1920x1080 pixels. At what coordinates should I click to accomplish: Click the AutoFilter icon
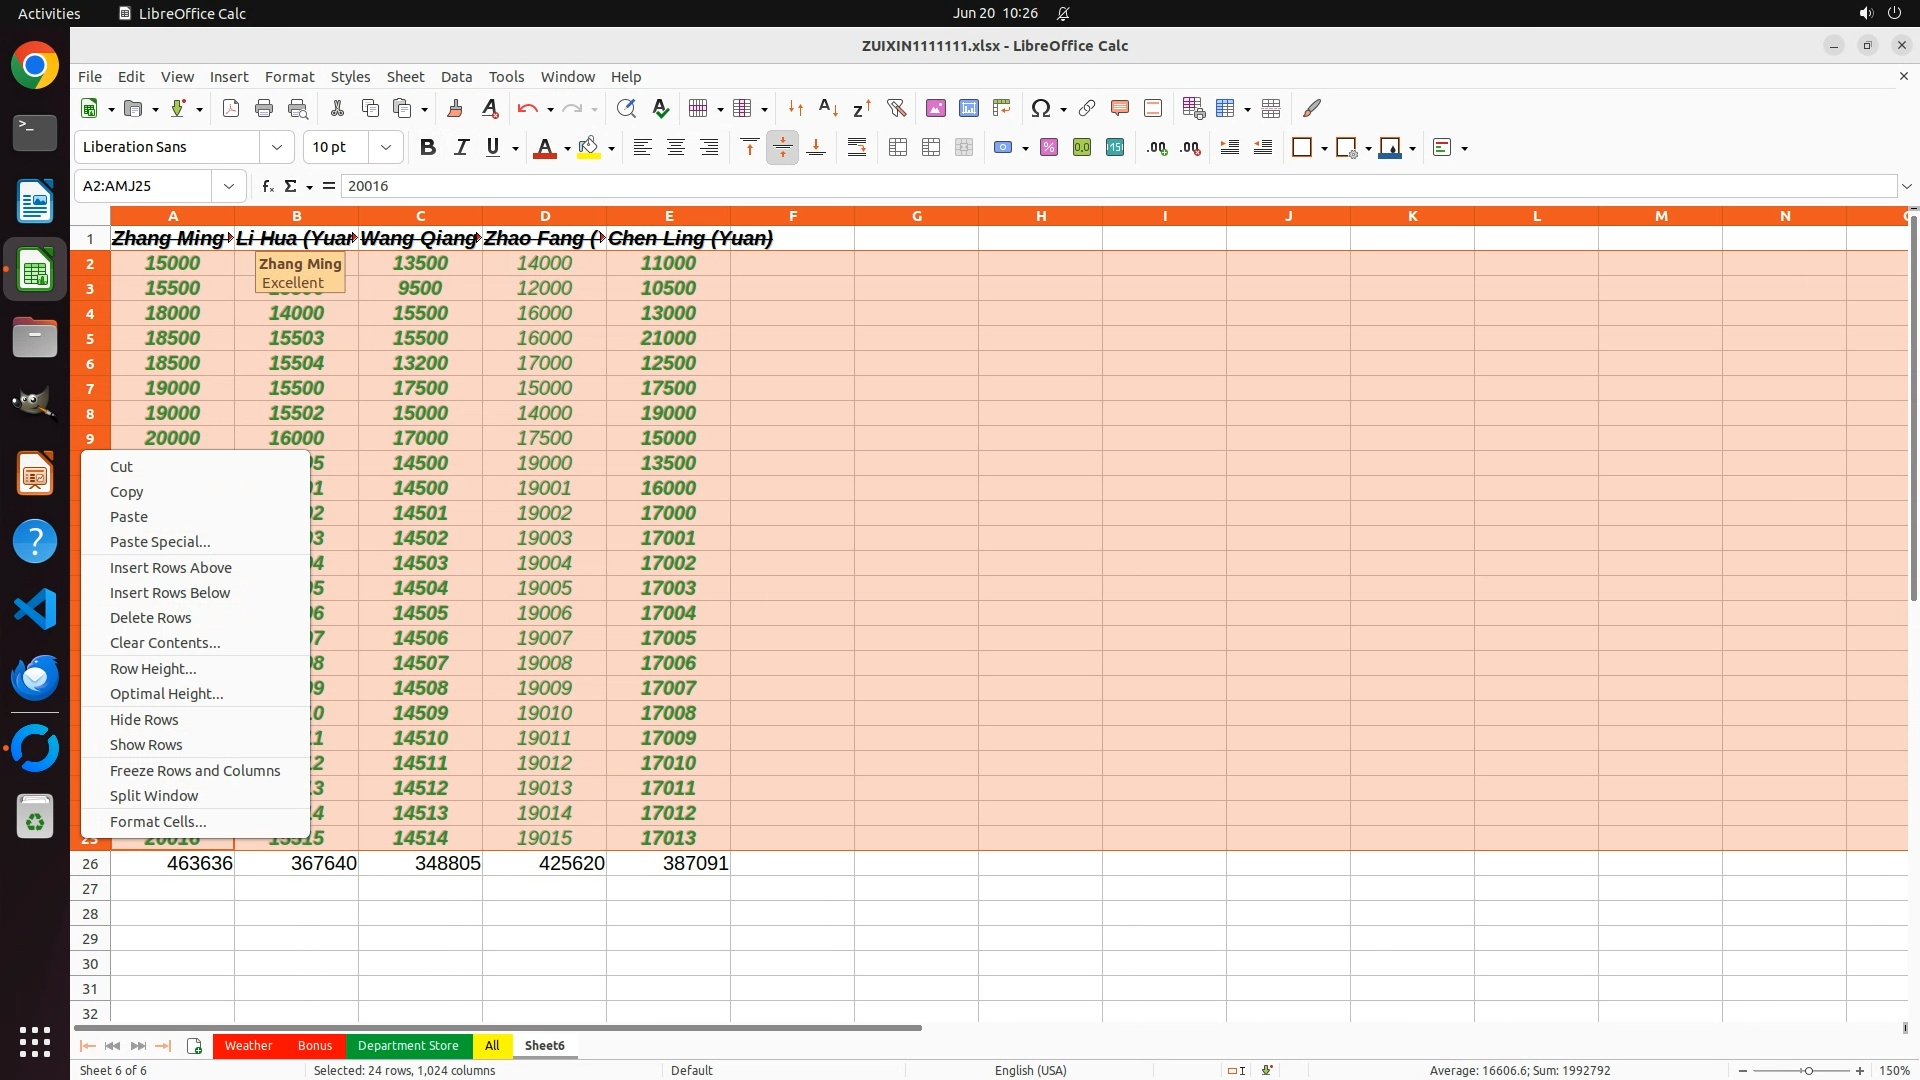click(896, 108)
